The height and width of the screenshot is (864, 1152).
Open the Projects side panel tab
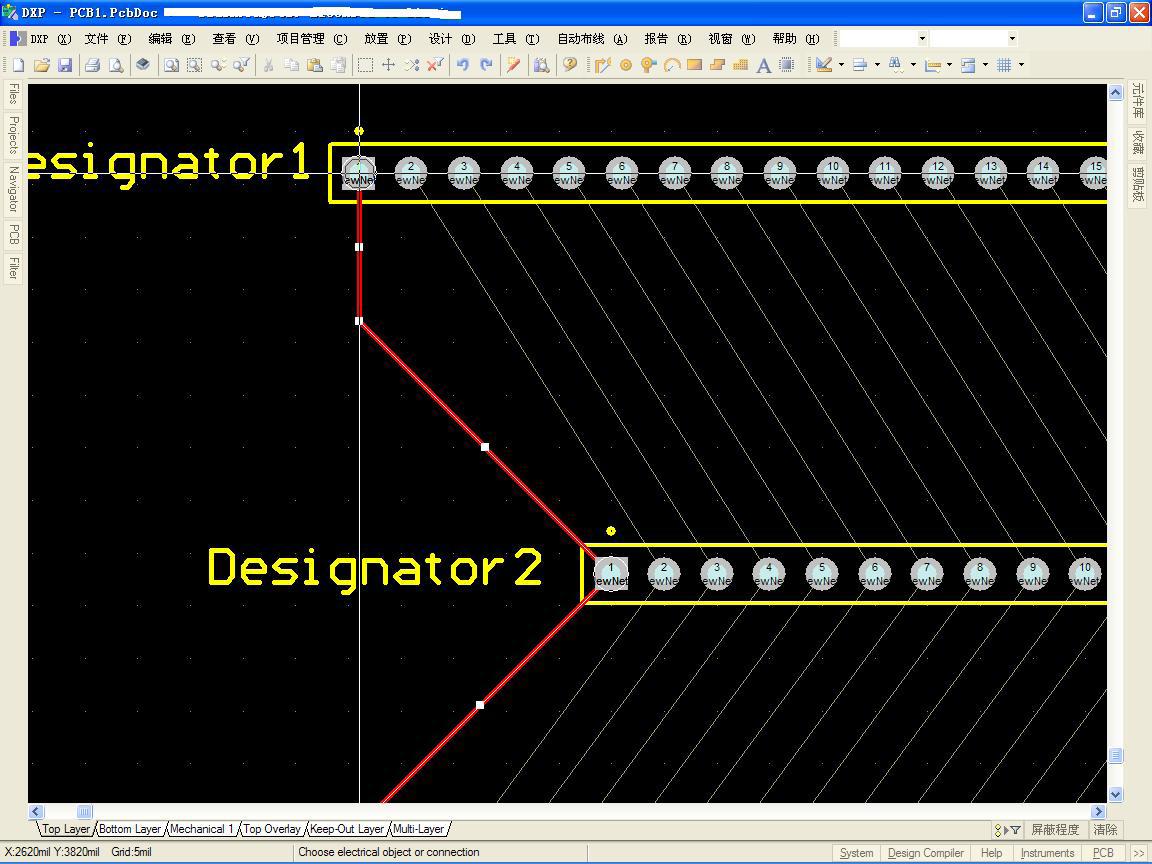pos(13,134)
